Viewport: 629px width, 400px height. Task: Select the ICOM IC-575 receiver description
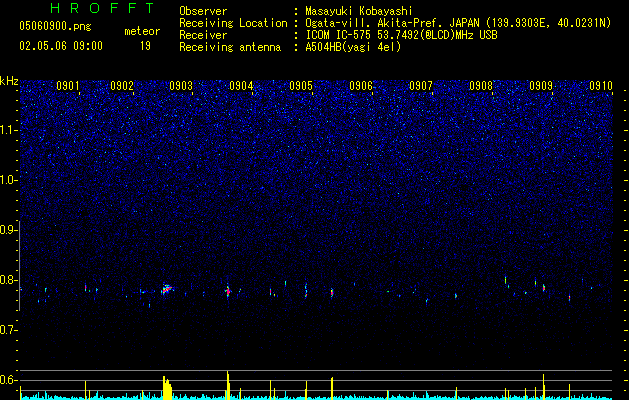point(401,35)
